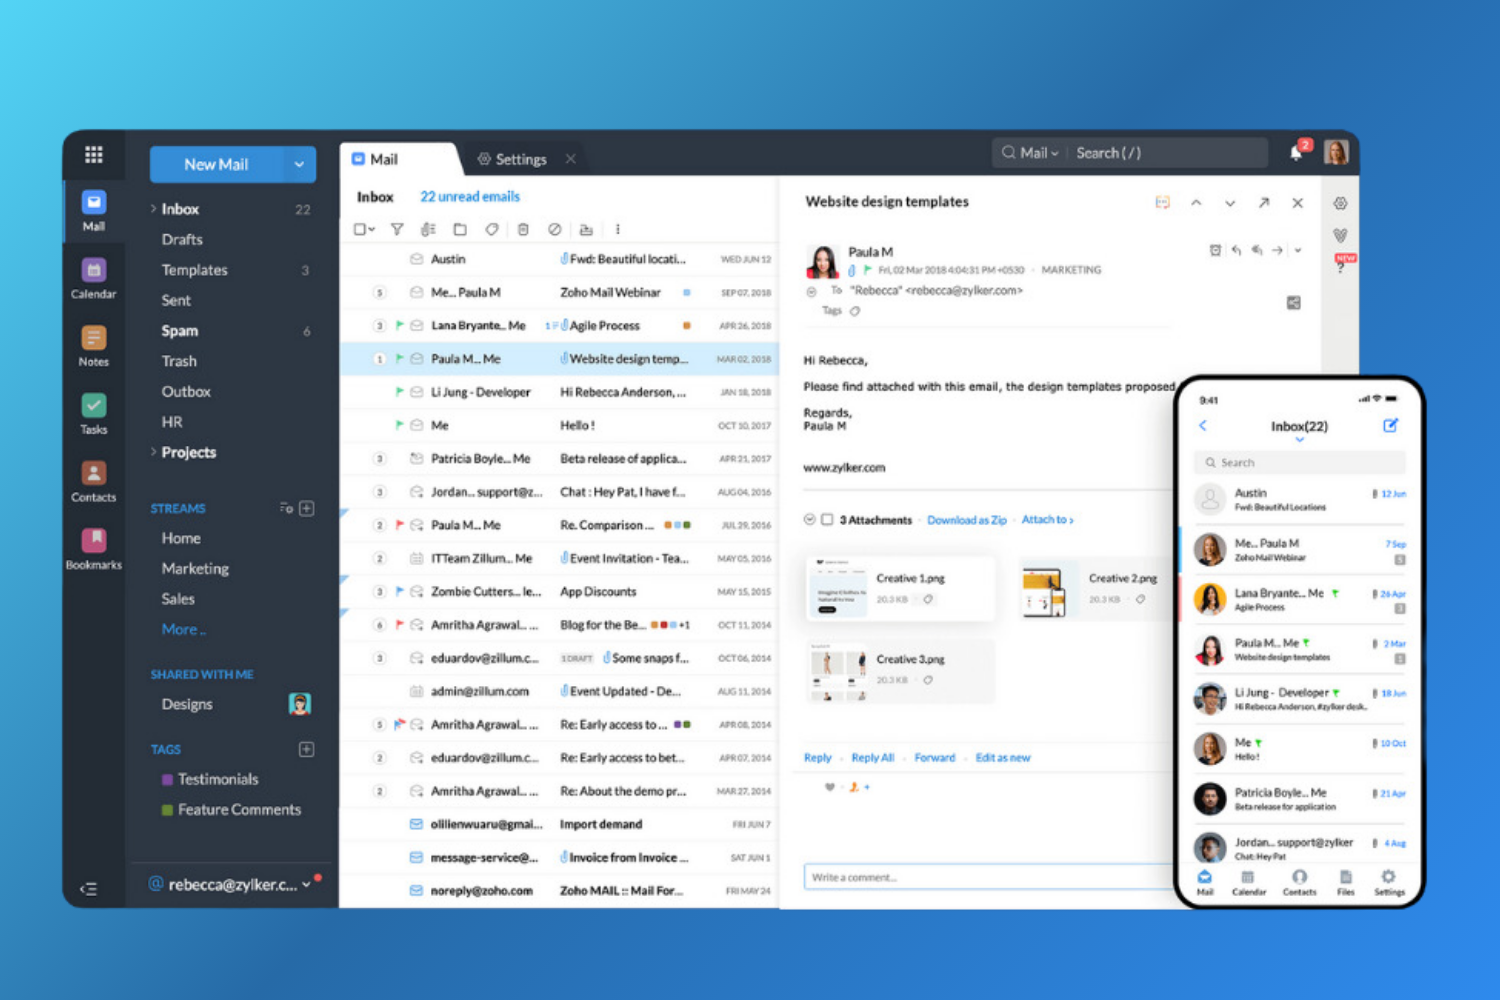This screenshot has height=1000, width=1500.
Task: Open the Calendar app in sidebar
Action: (93, 277)
